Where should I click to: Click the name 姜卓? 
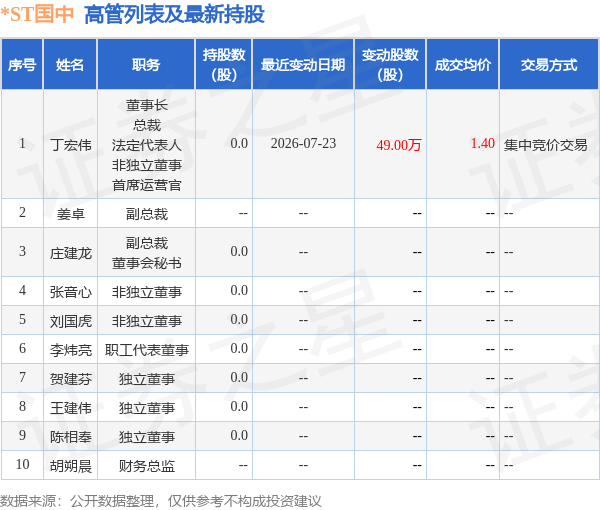(x=71, y=214)
